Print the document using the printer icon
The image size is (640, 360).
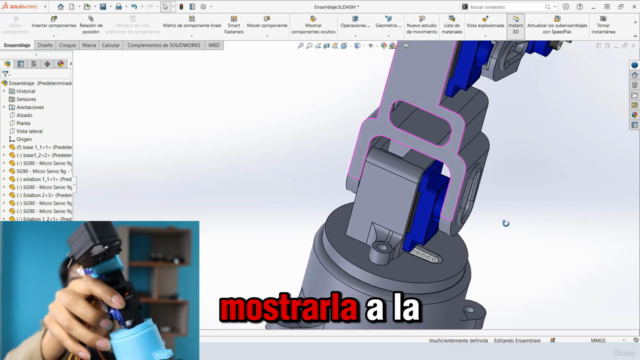[x=118, y=7]
